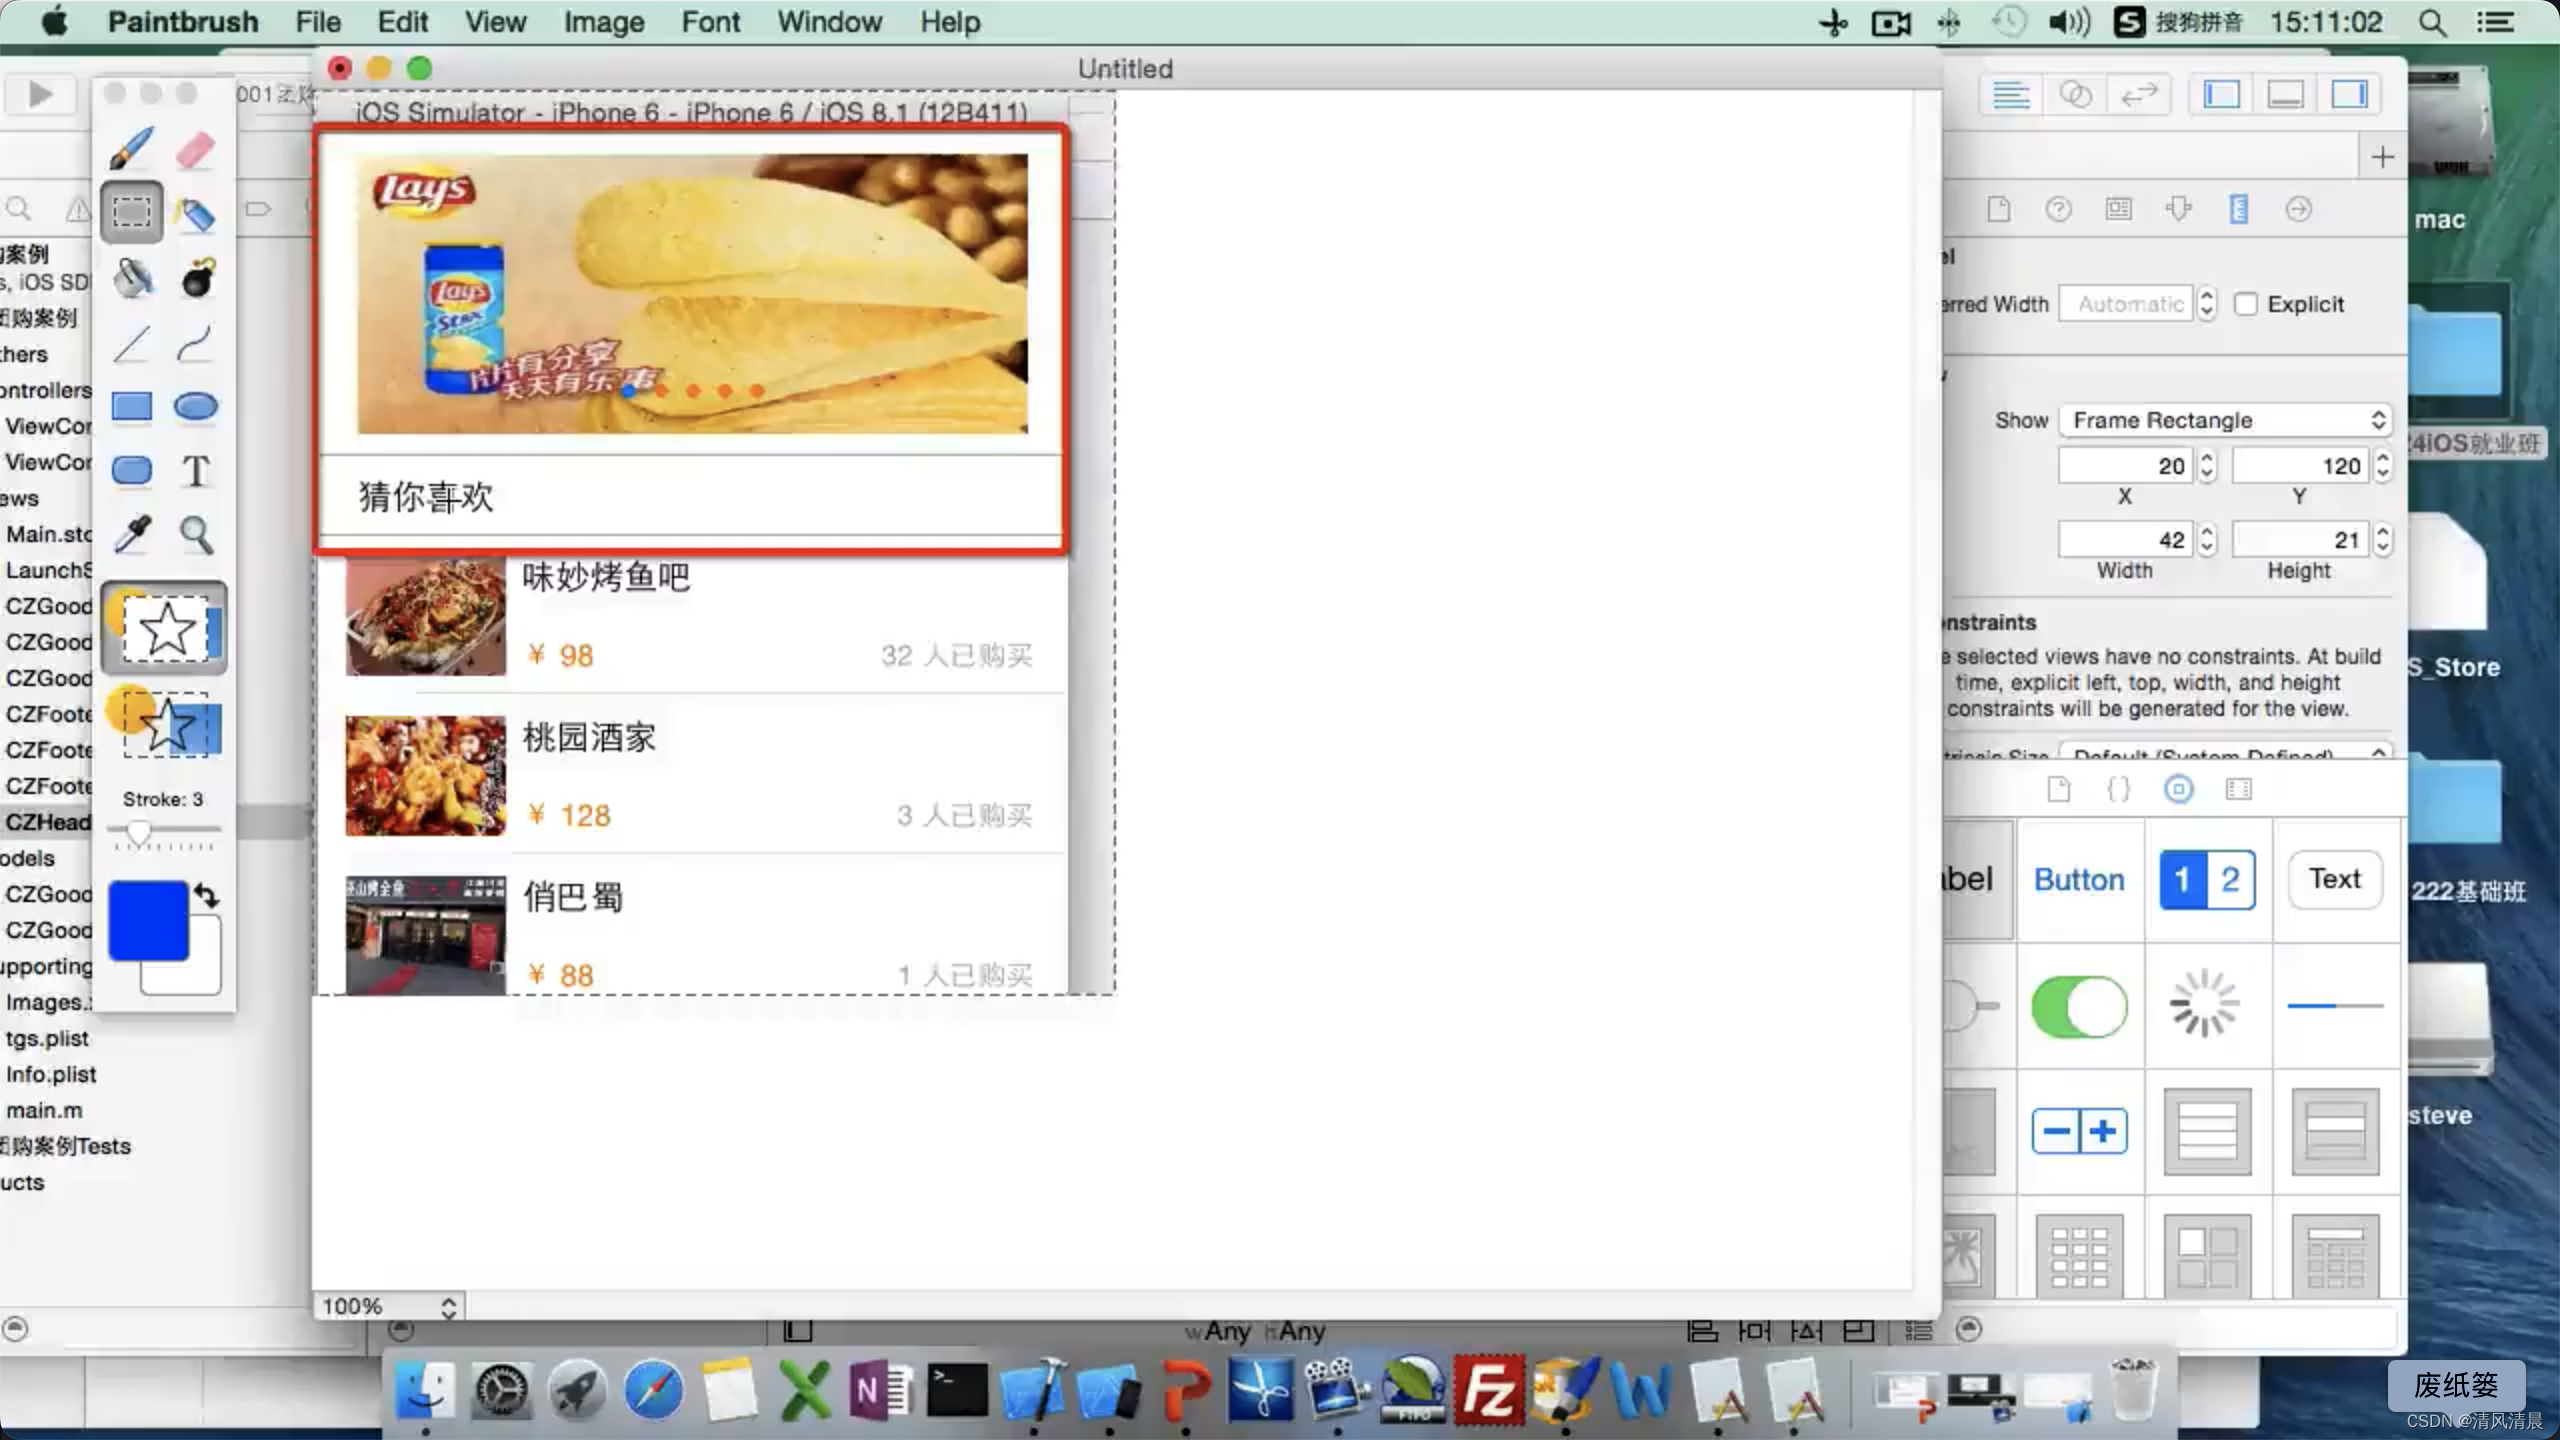Toggle Xcode Debug area visibility button
This screenshot has width=2560, height=1440.
2285,95
